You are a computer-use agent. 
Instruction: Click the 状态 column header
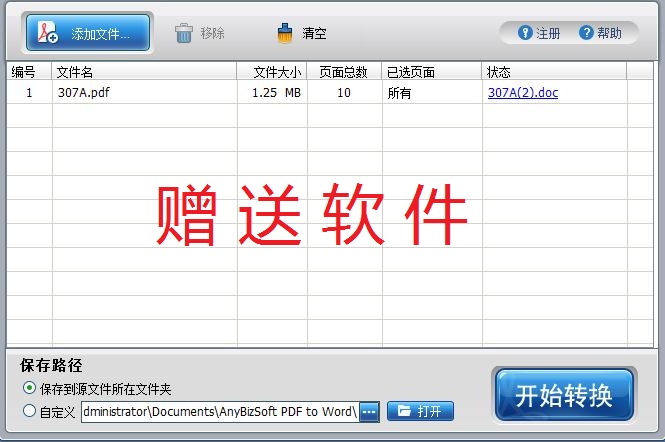pos(554,71)
